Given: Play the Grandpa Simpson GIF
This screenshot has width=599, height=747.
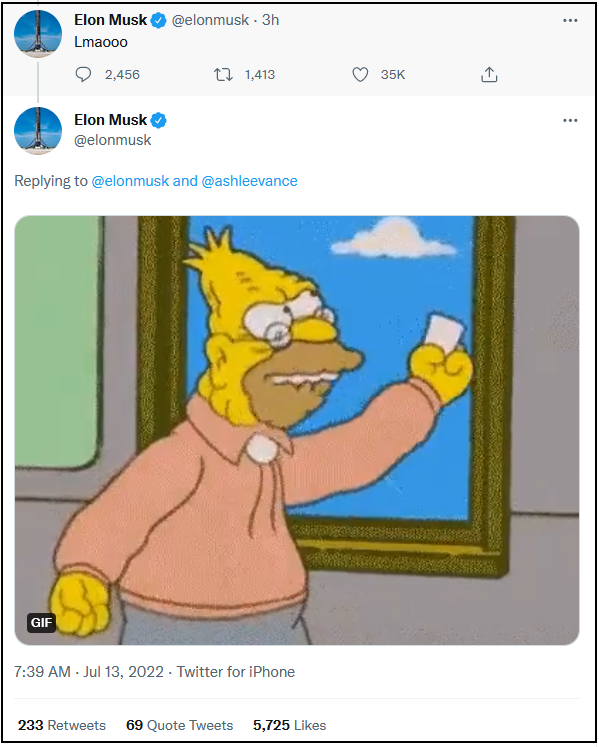Looking at the screenshot, I should click(x=297, y=430).
